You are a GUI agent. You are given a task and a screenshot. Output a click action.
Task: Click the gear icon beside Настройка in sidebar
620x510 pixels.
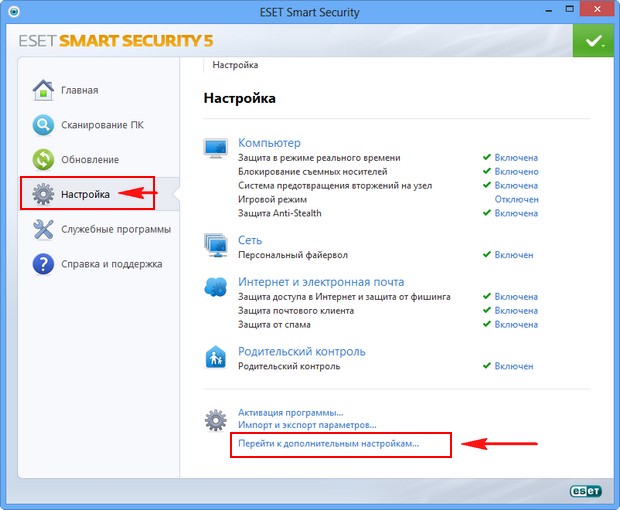(43, 194)
